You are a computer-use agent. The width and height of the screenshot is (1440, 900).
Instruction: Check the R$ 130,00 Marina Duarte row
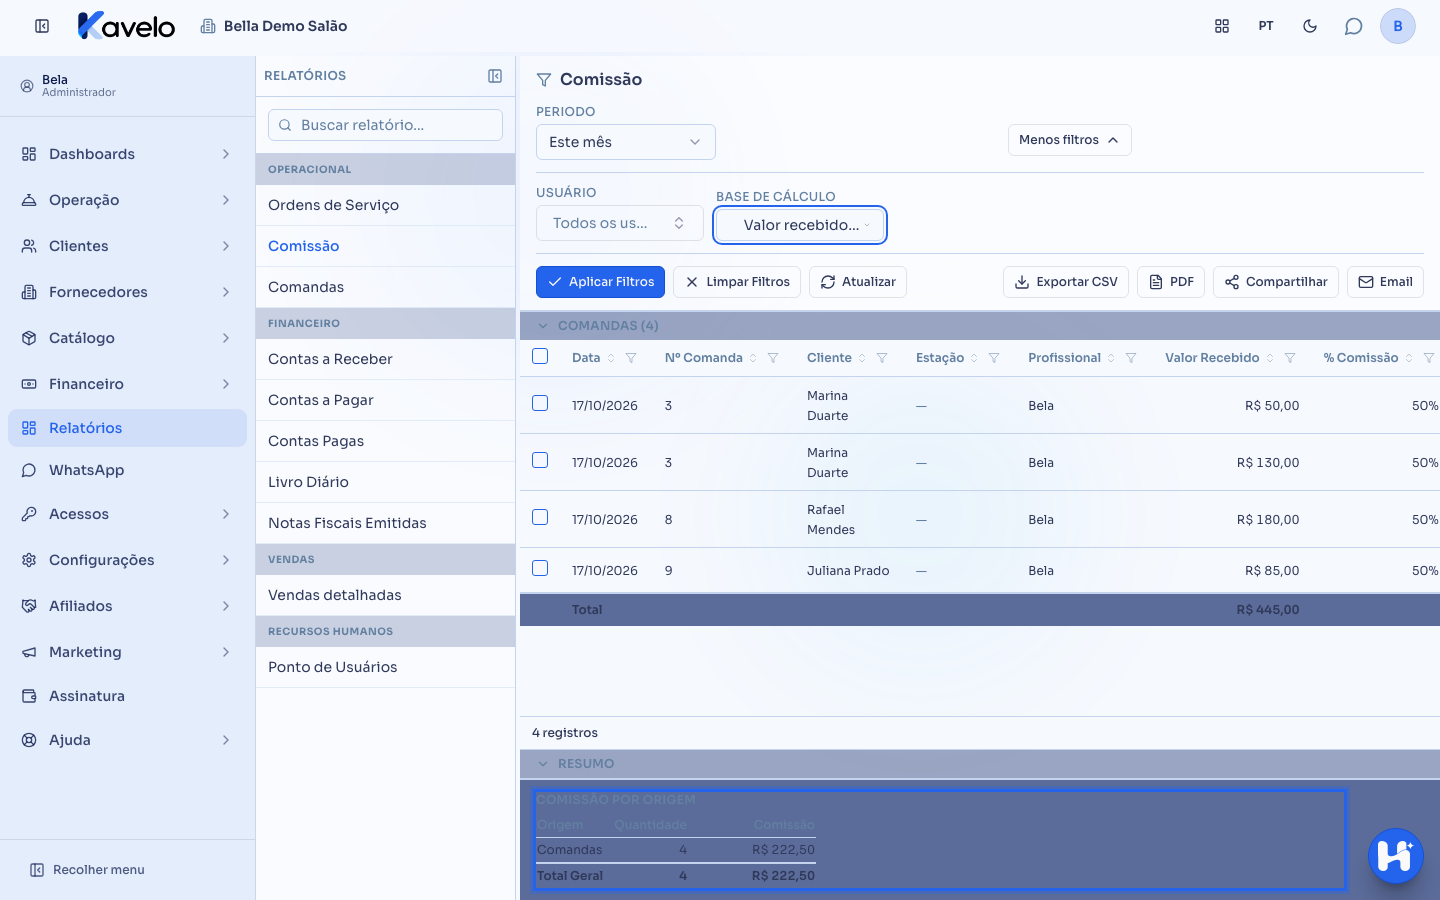[540, 460]
